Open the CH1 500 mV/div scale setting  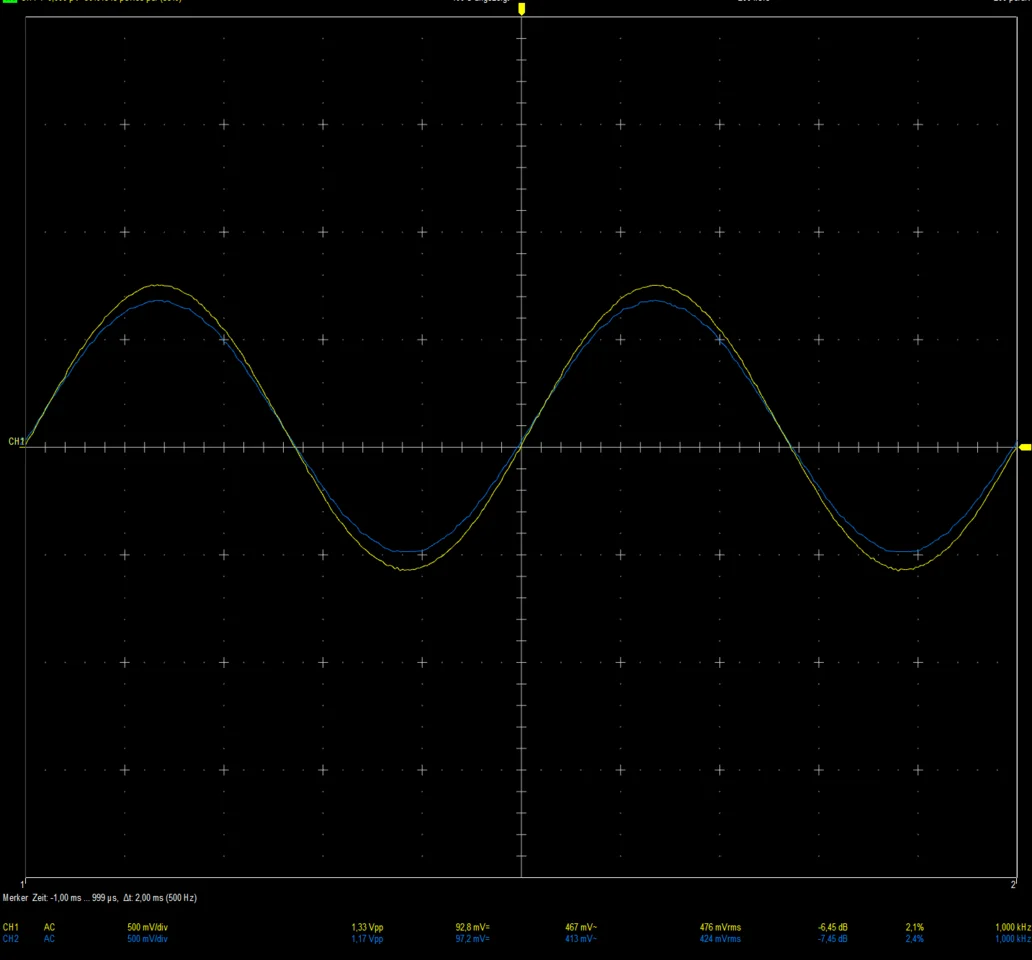click(x=147, y=927)
